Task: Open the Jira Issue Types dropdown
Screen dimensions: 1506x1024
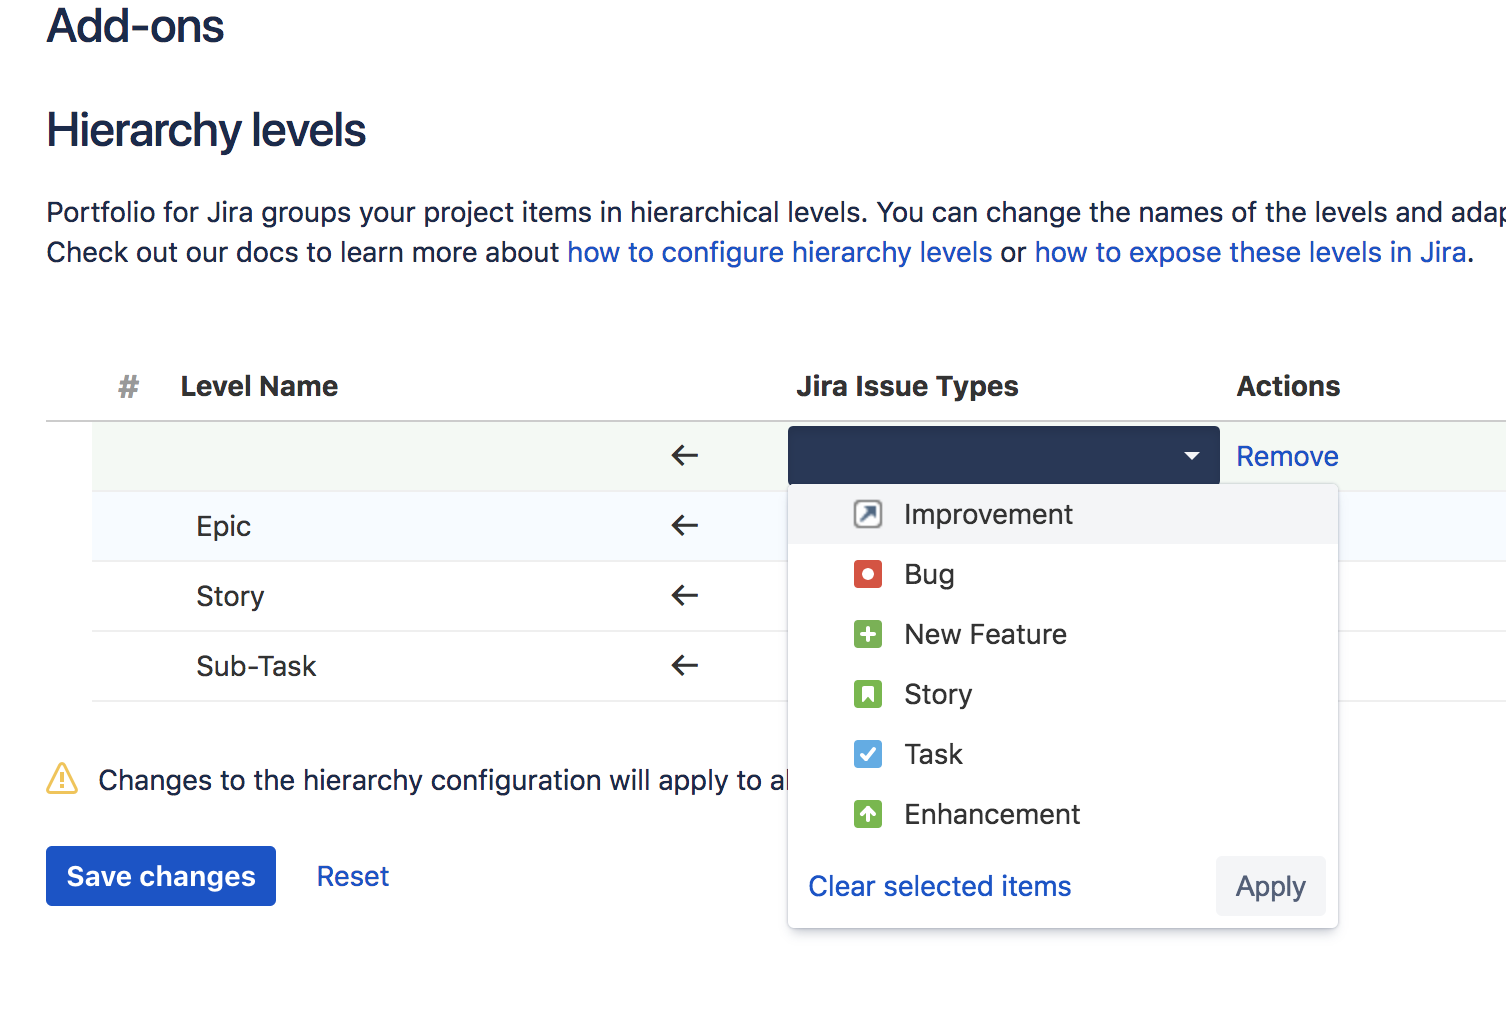Action: (x=1003, y=456)
